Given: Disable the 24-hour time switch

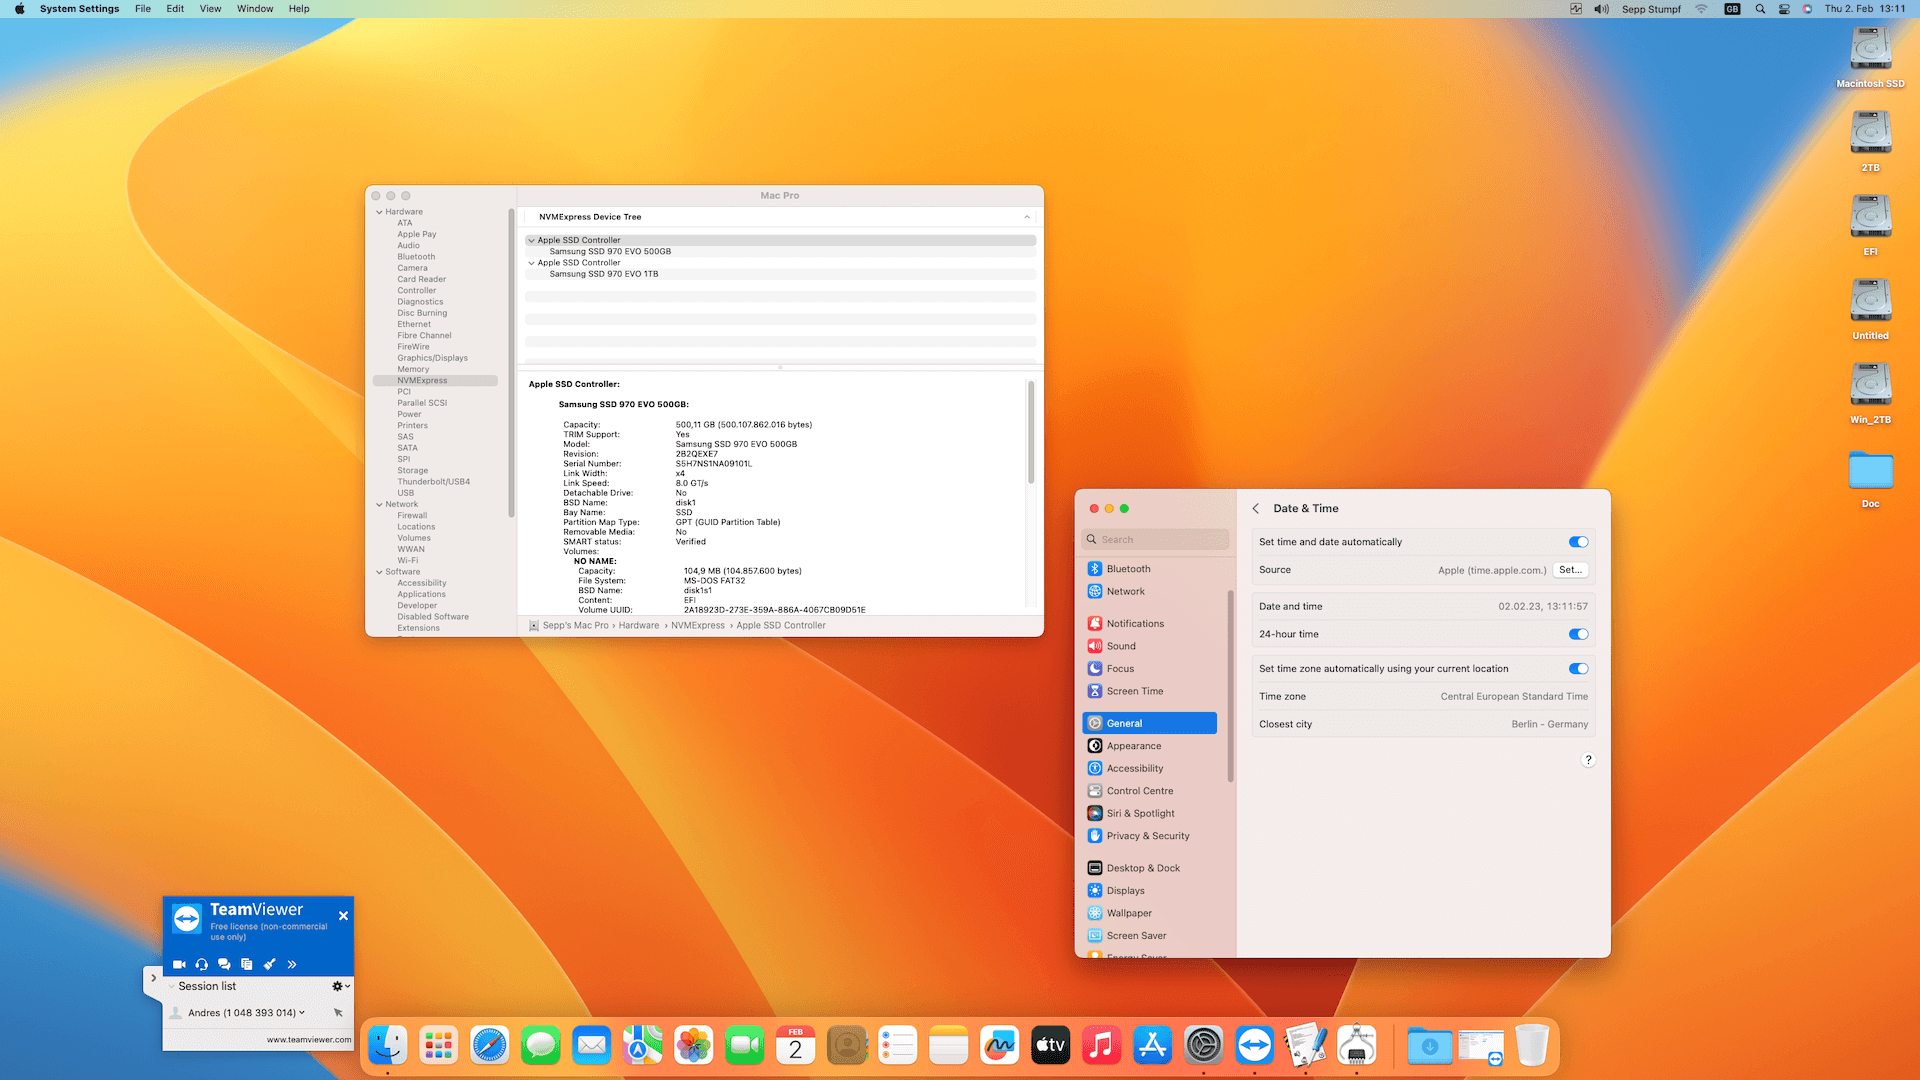Looking at the screenshot, I should (x=1578, y=634).
